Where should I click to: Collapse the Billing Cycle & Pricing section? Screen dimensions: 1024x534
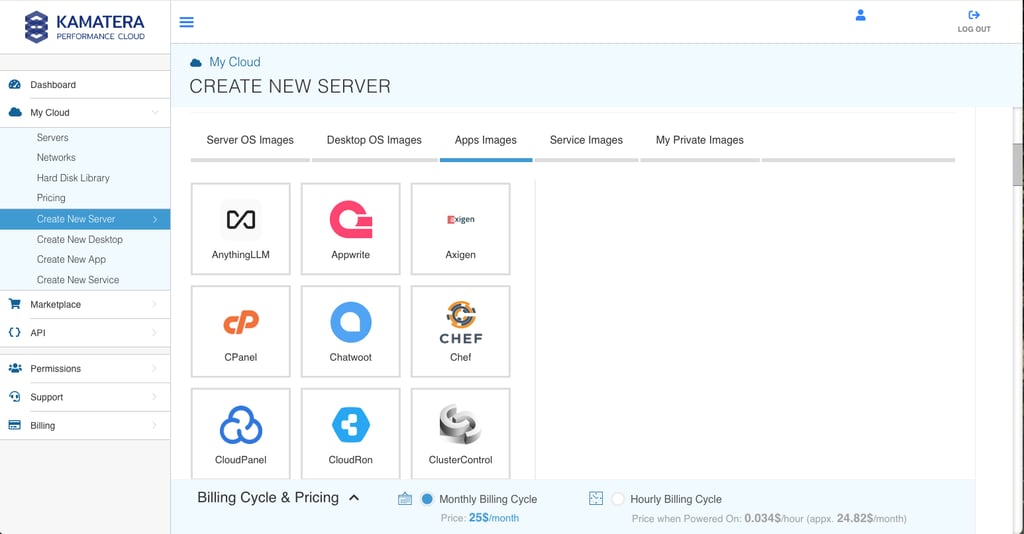pyautogui.click(x=354, y=497)
